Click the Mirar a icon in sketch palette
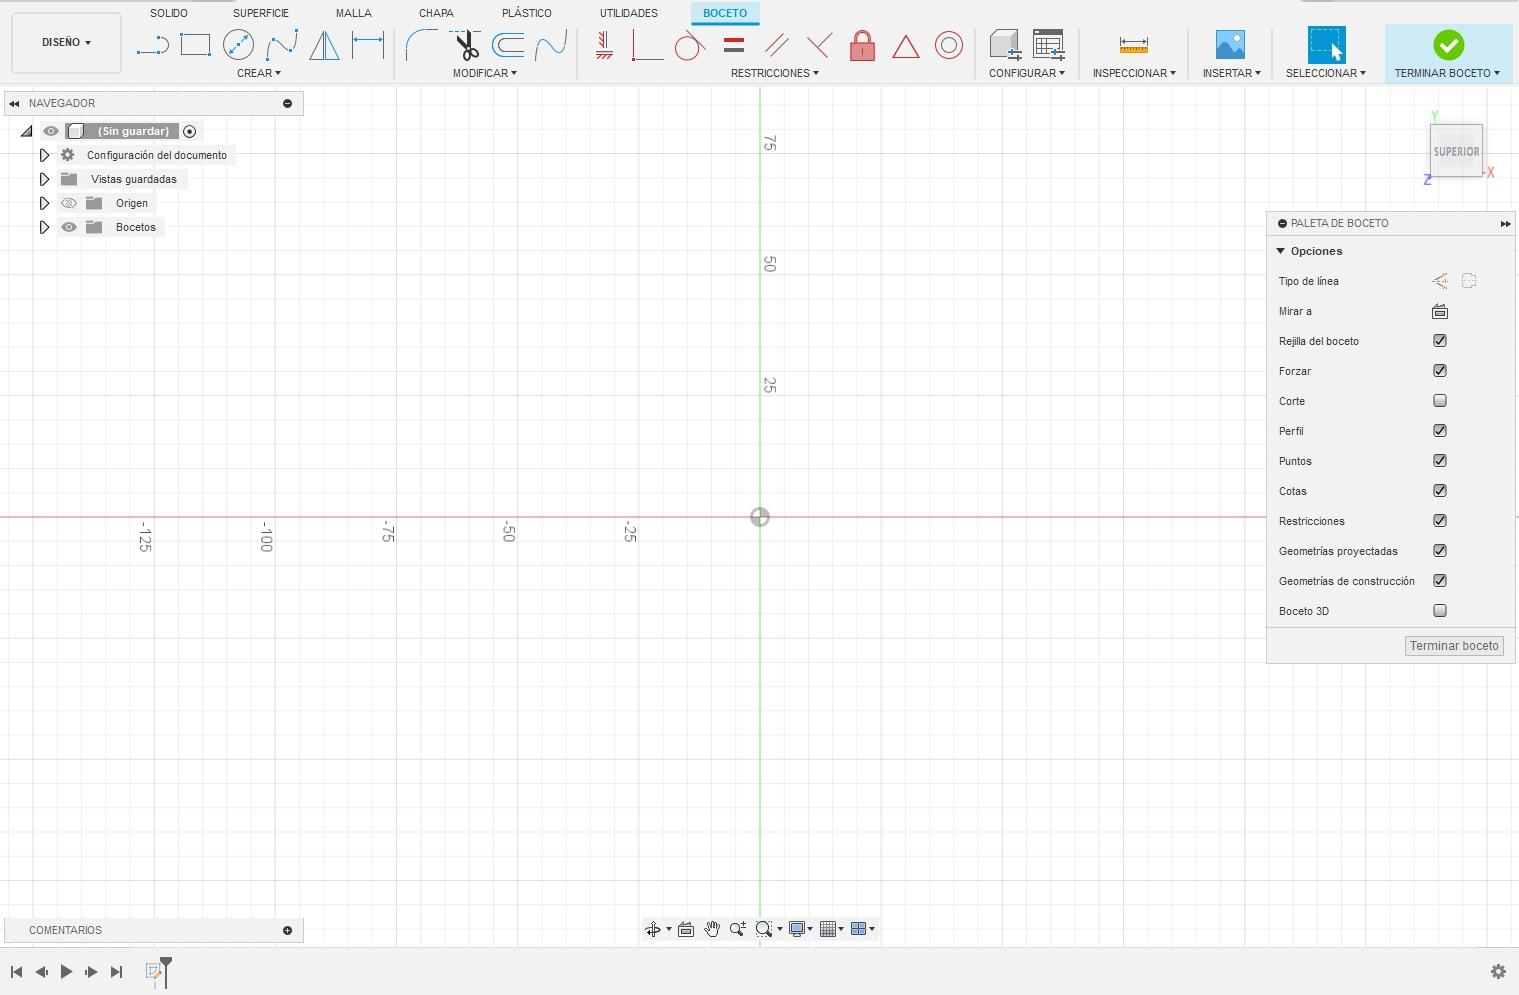This screenshot has height=995, width=1519. point(1440,311)
